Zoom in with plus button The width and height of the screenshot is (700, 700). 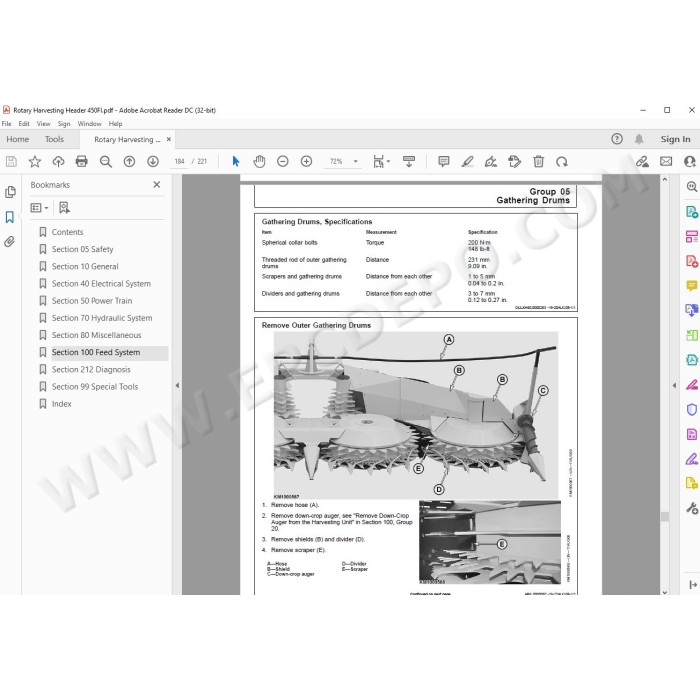pos(306,162)
